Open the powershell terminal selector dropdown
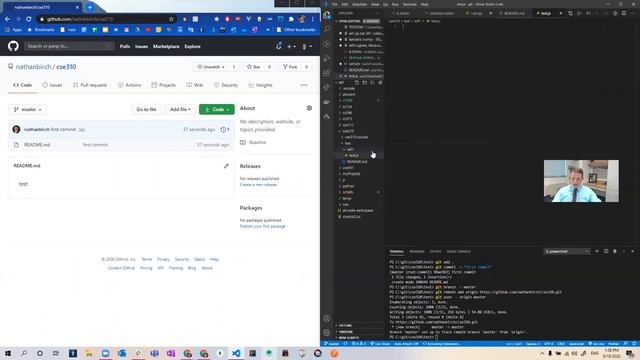This screenshot has width=640, height=360. click(567, 251)
